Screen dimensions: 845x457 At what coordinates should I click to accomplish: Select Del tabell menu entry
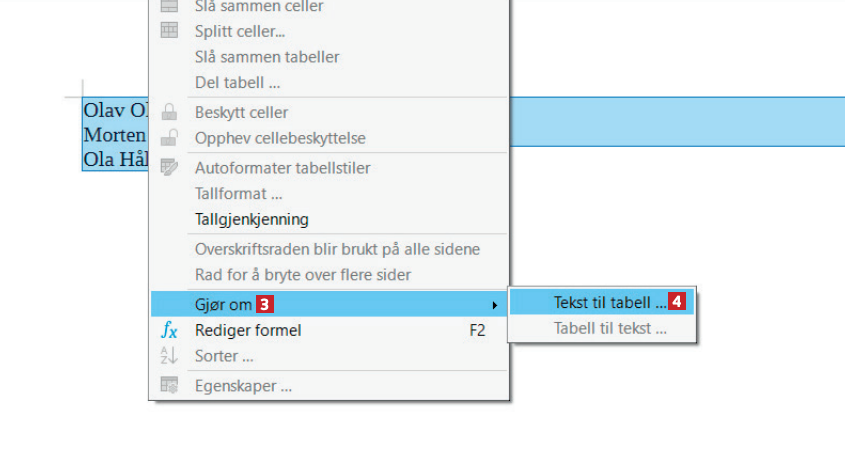click(x=237, y=82)
